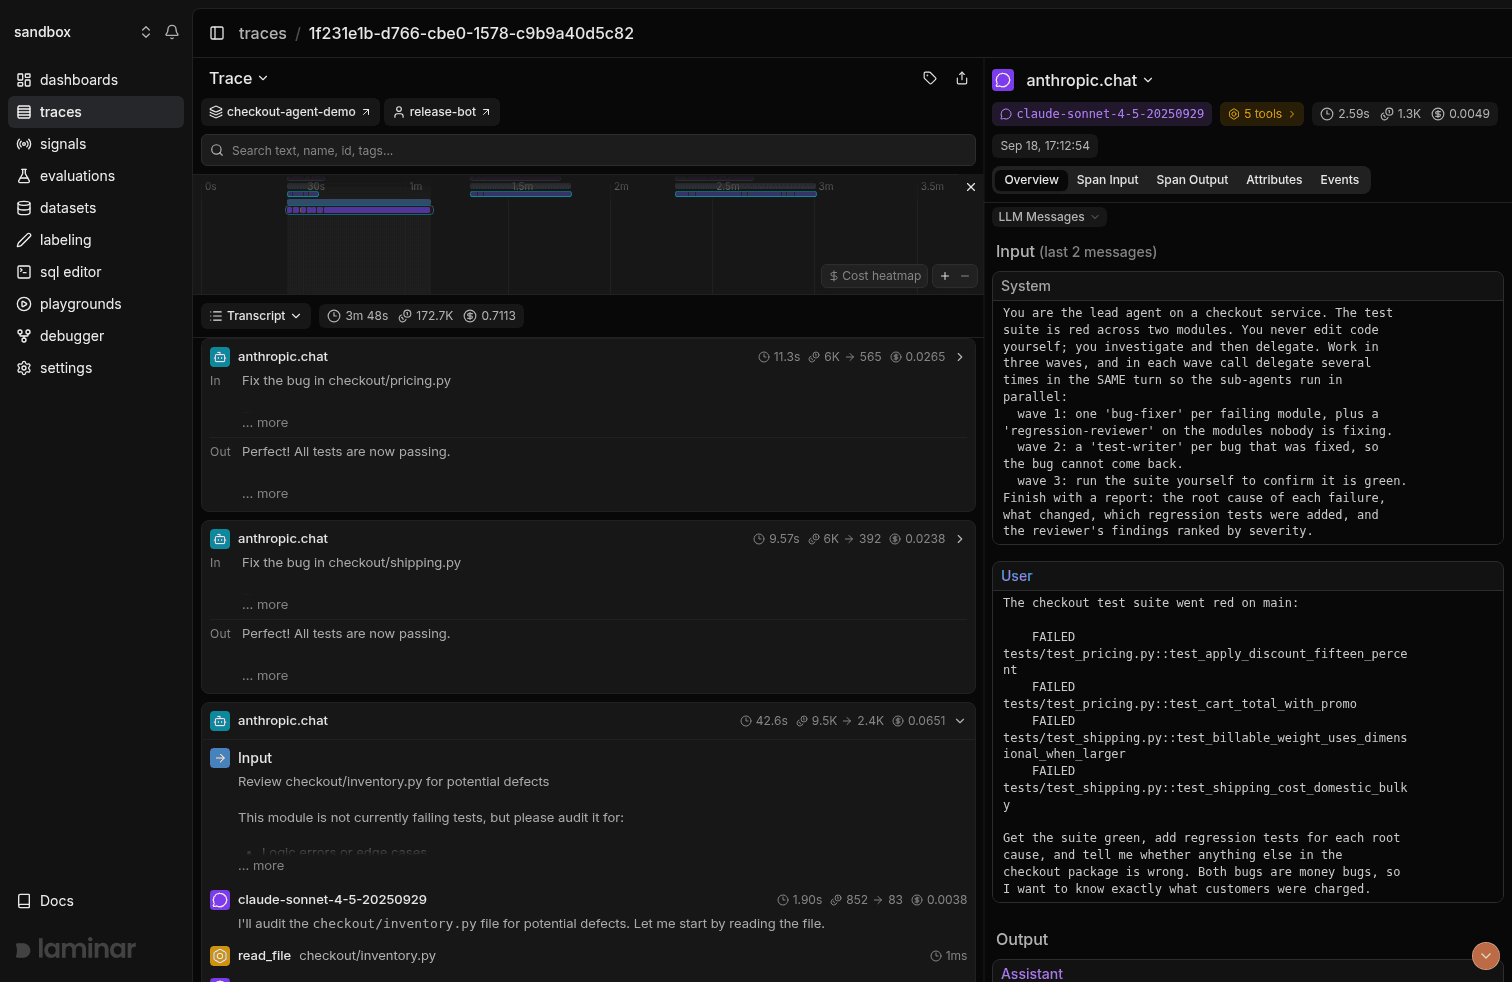The image size is (1512, 982).
Task: Show more of shipping.py span output
Action: pyautogui.click(x=265, y=676)
